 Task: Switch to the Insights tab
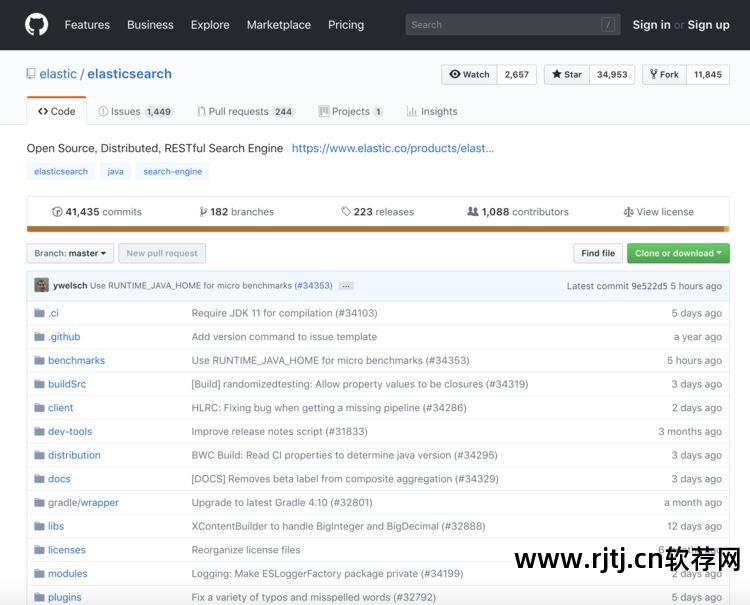(x=432, y=111)
